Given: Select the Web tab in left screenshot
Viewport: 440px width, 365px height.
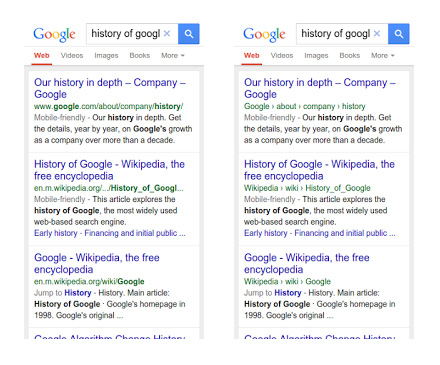Looking at the screenshot, I should click(42, 56).
